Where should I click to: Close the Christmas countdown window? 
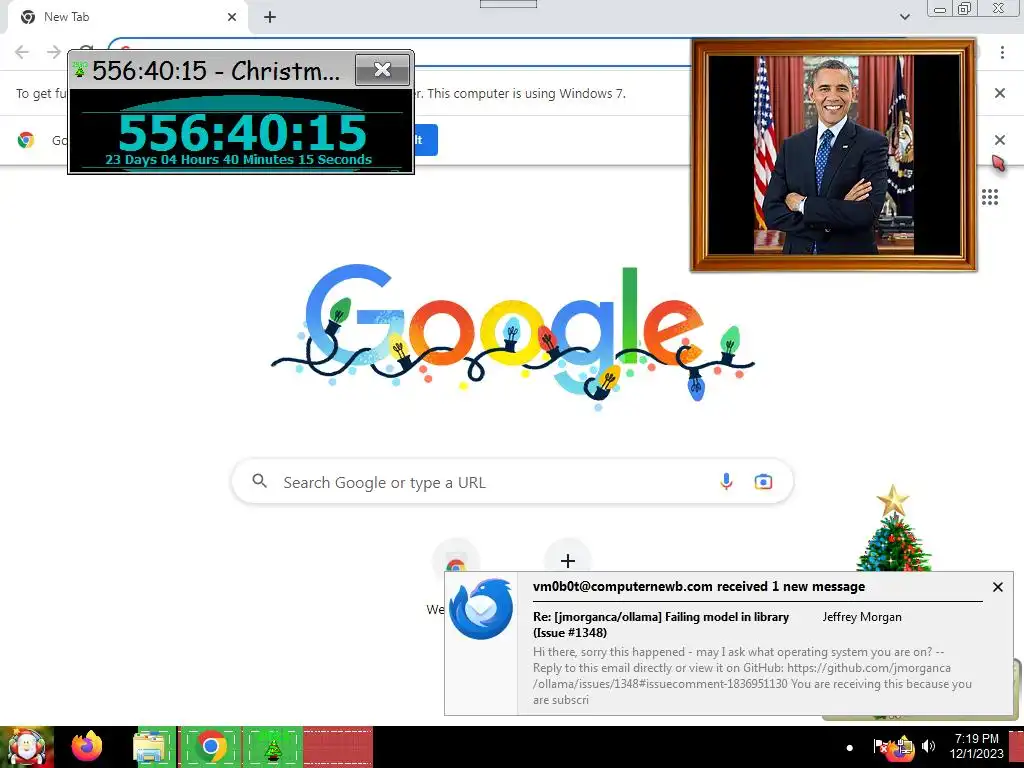tap(383, 69)
